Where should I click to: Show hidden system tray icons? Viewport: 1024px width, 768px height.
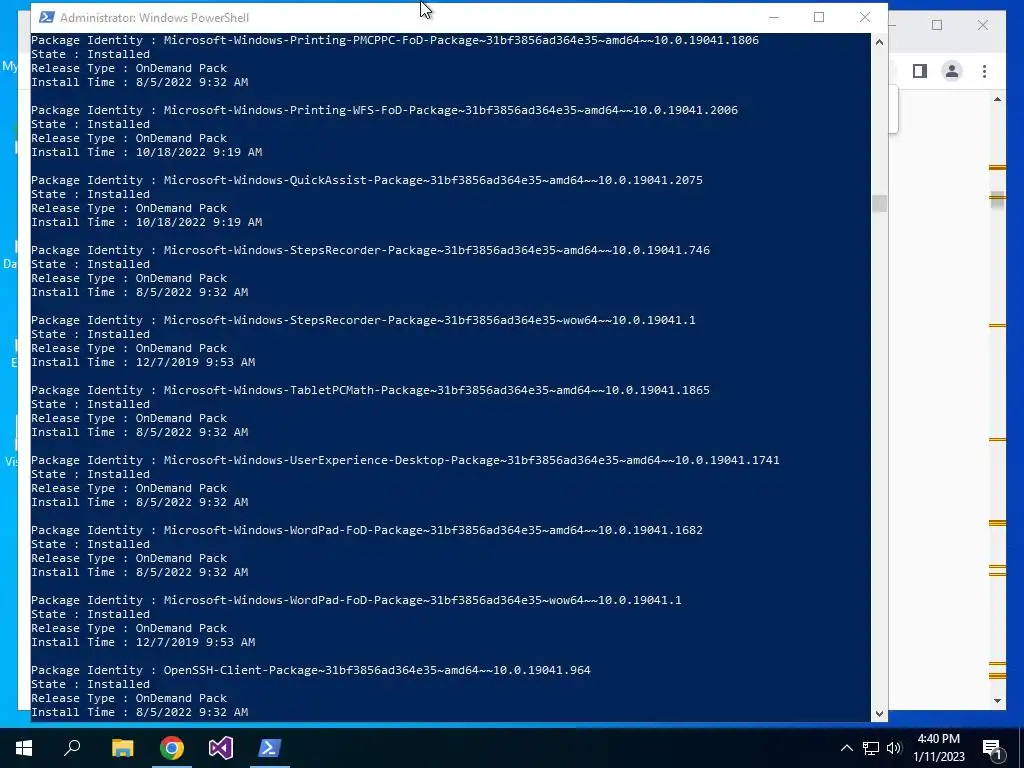(846, 748)
